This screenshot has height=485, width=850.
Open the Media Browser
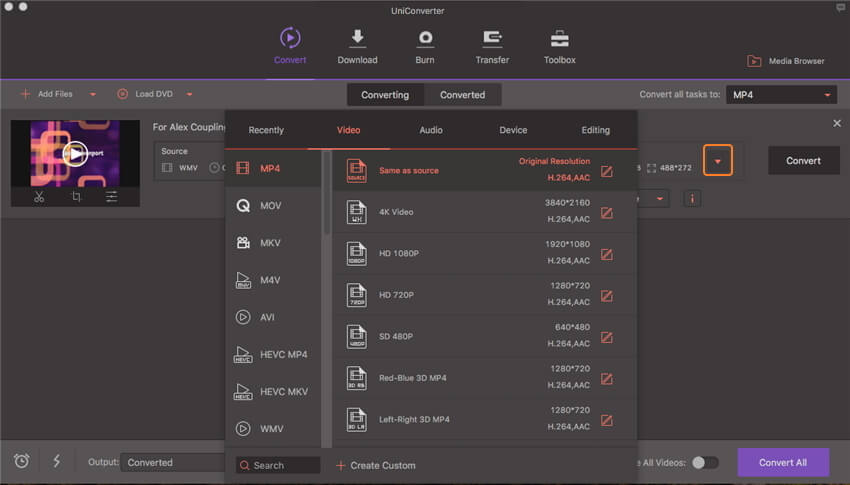click(785, 61)
